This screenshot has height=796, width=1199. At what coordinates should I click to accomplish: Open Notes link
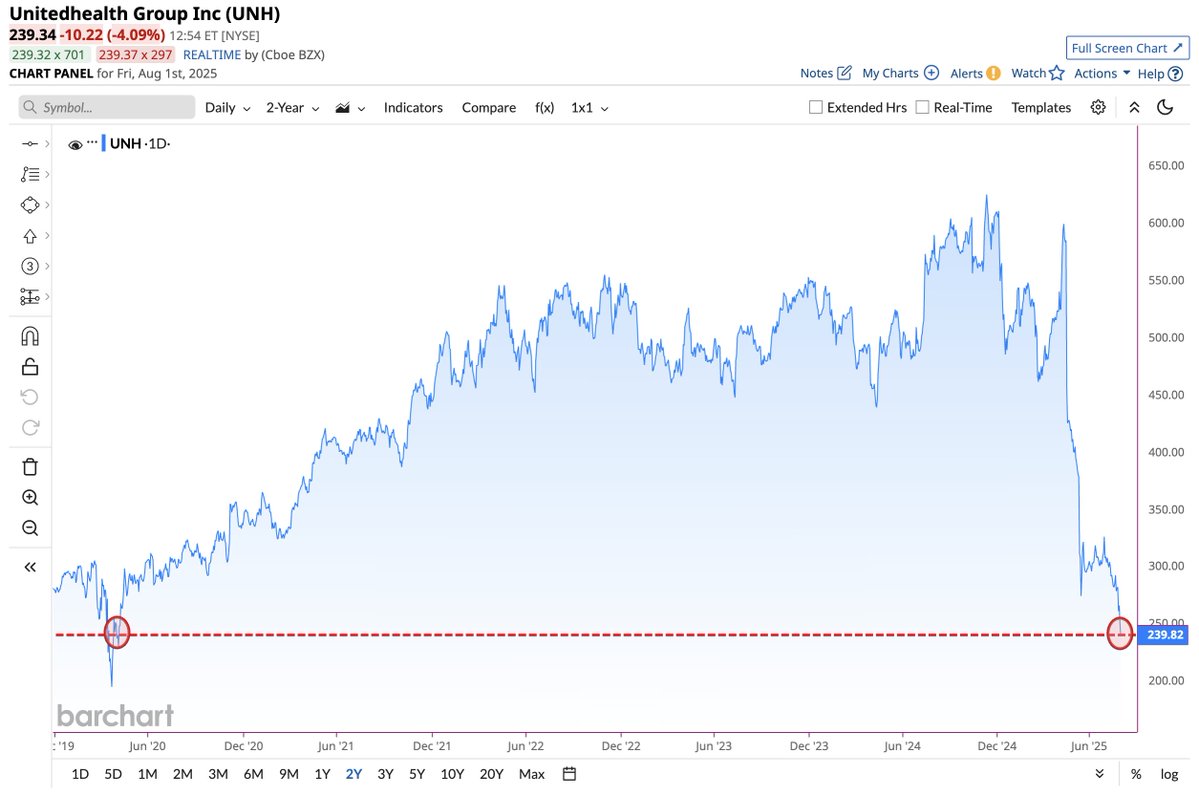click(825, 73)
